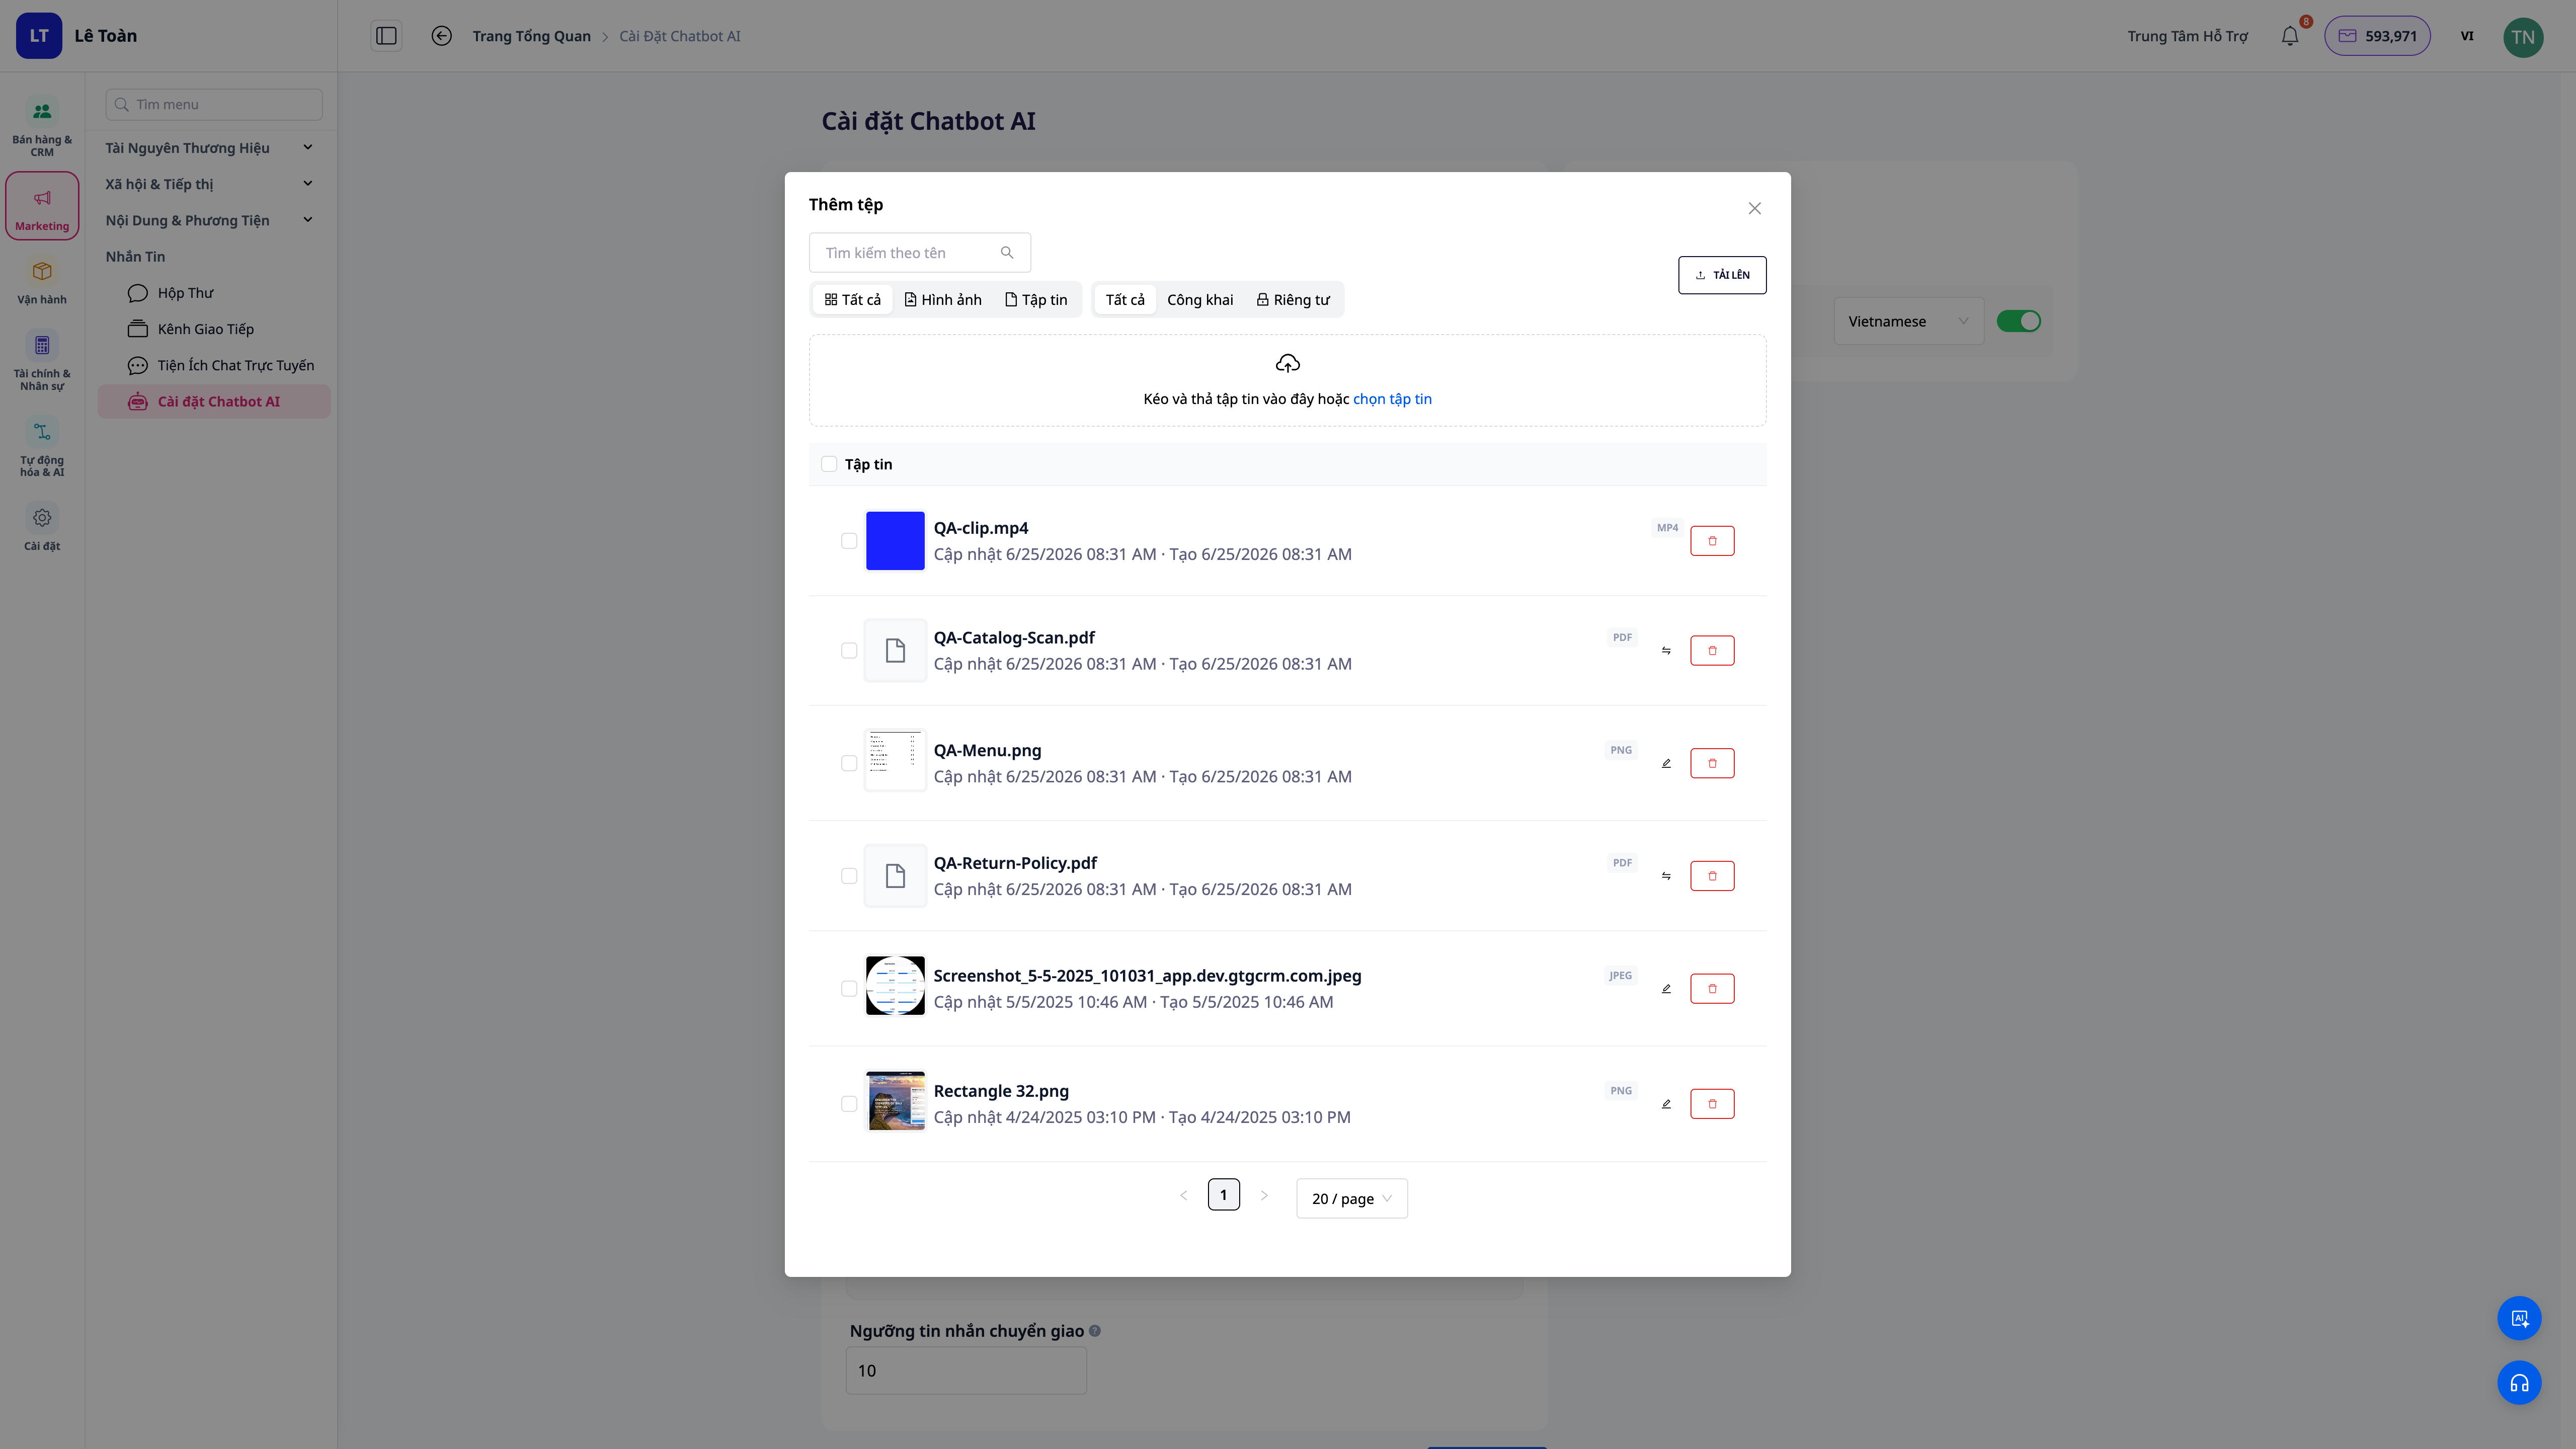Screen dimensions: 2576x1449
Task: Select the Tất cả file type tab
Action: 852,300
